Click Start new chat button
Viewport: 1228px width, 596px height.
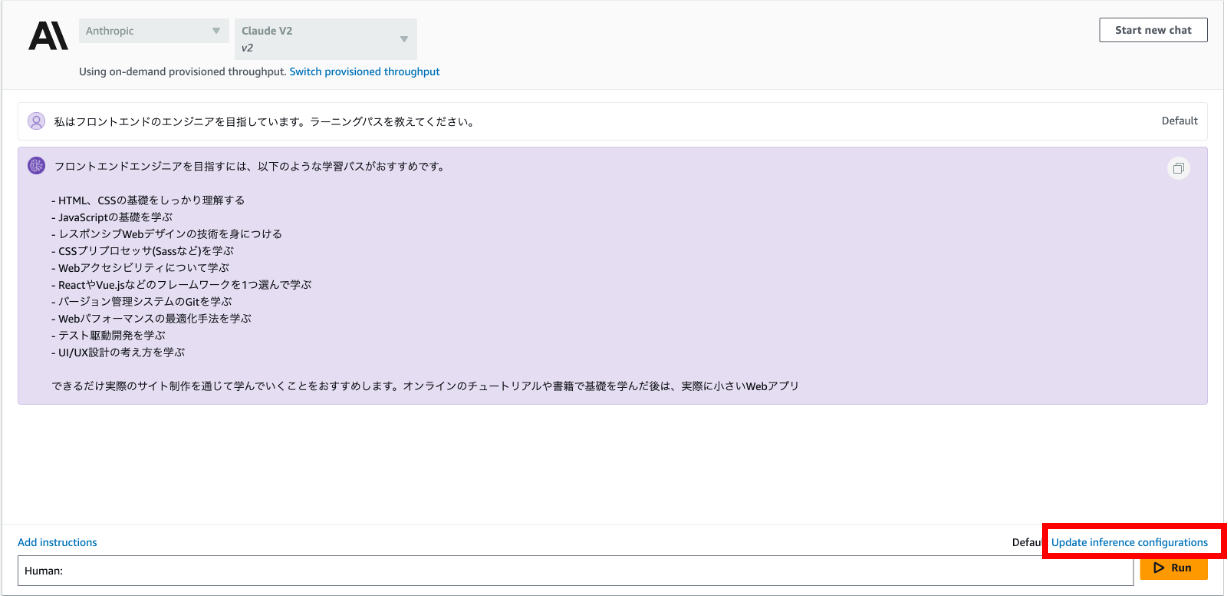click(1153, 30)
